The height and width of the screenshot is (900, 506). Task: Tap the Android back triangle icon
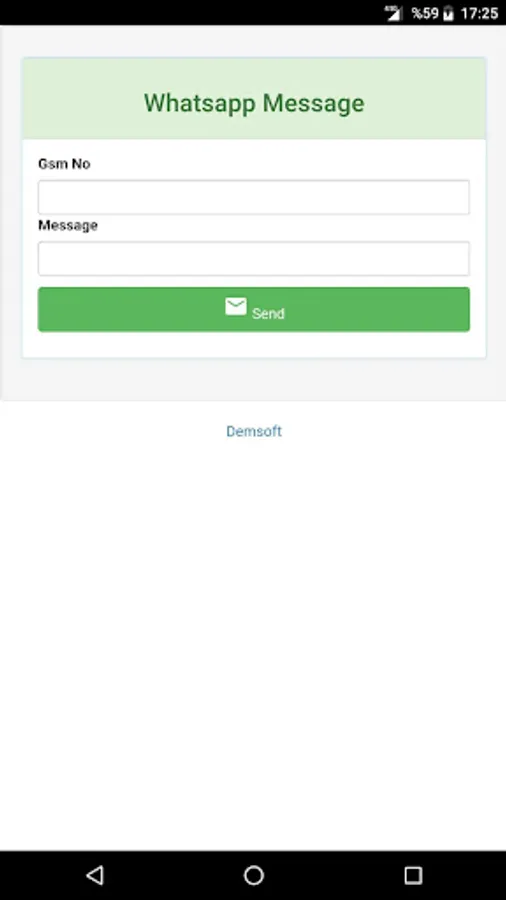(95, 875)
